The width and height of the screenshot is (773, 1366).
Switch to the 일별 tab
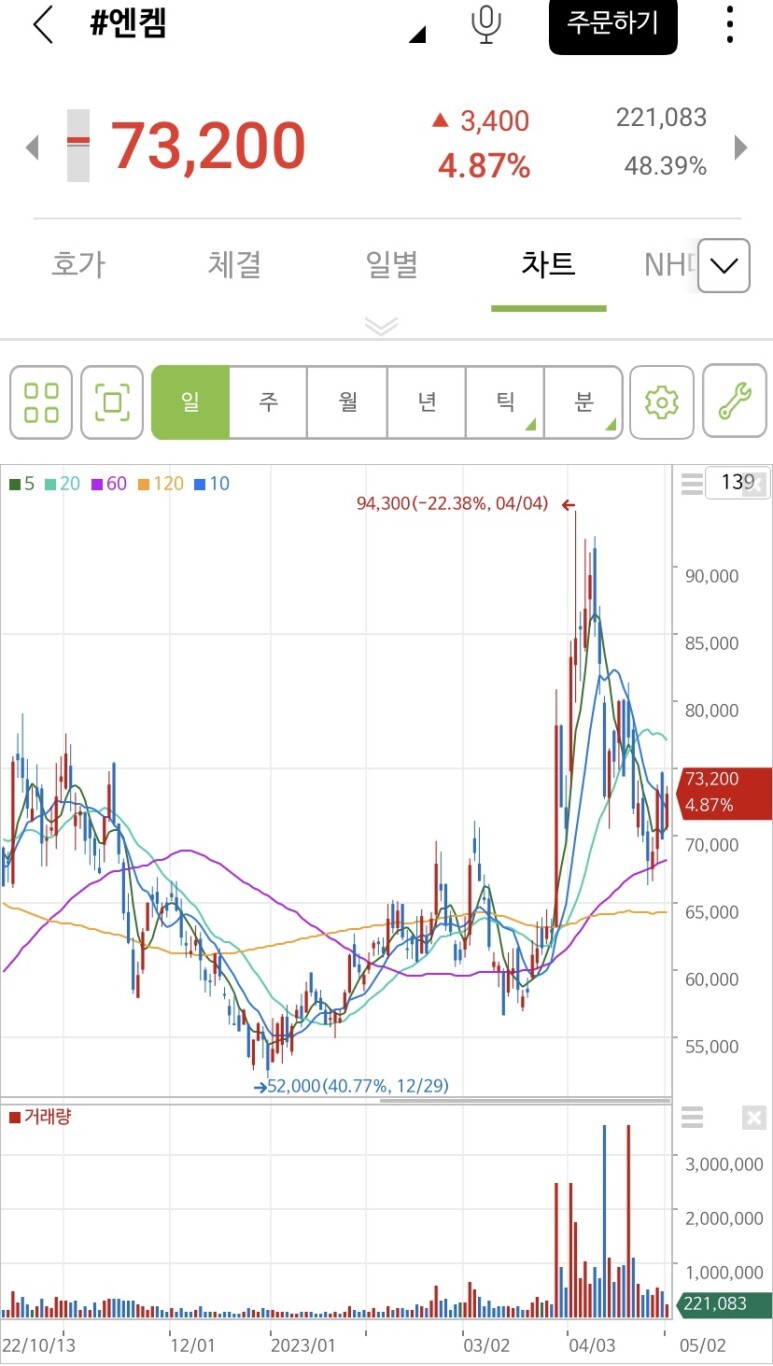tap(391, 264)
